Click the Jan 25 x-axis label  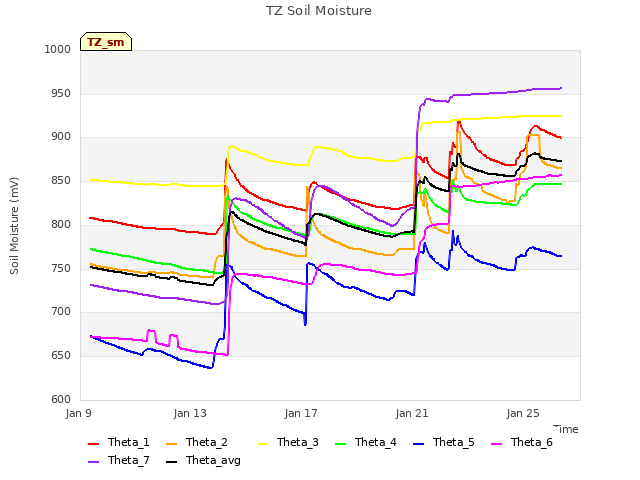coord(523,413)
